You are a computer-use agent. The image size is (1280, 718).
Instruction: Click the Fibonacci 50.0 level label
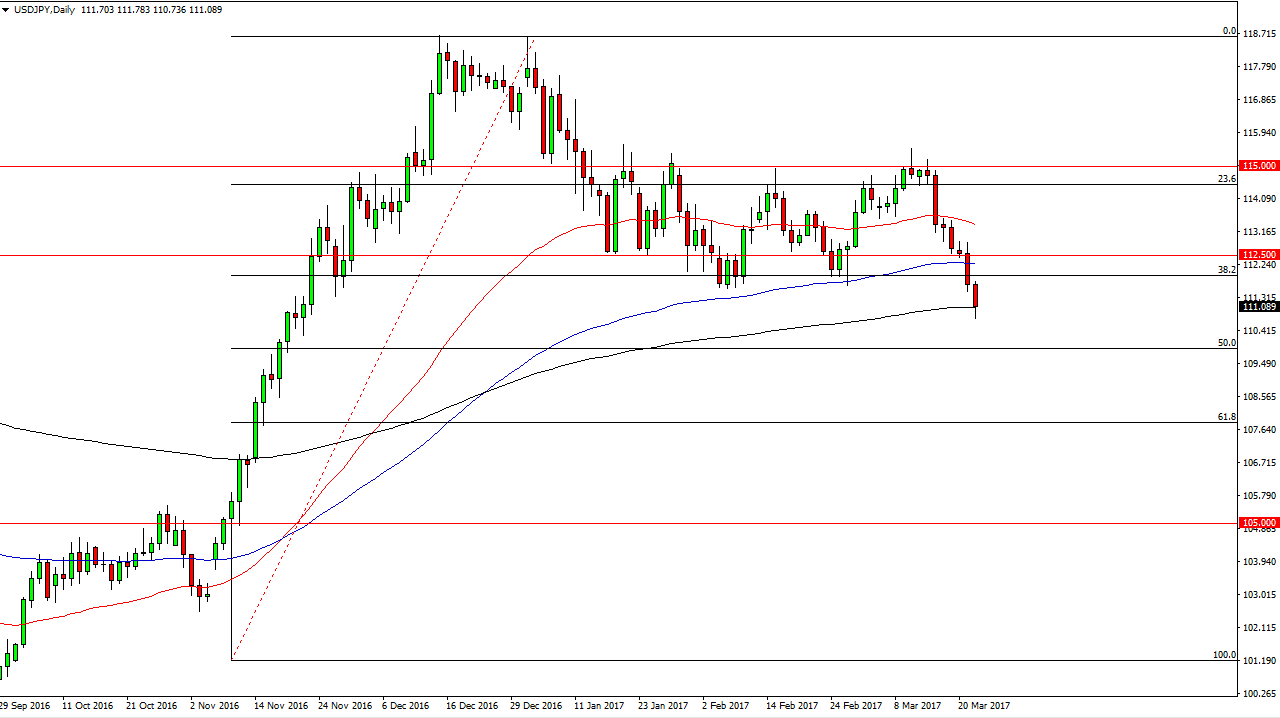click(x=1227, y=343)
